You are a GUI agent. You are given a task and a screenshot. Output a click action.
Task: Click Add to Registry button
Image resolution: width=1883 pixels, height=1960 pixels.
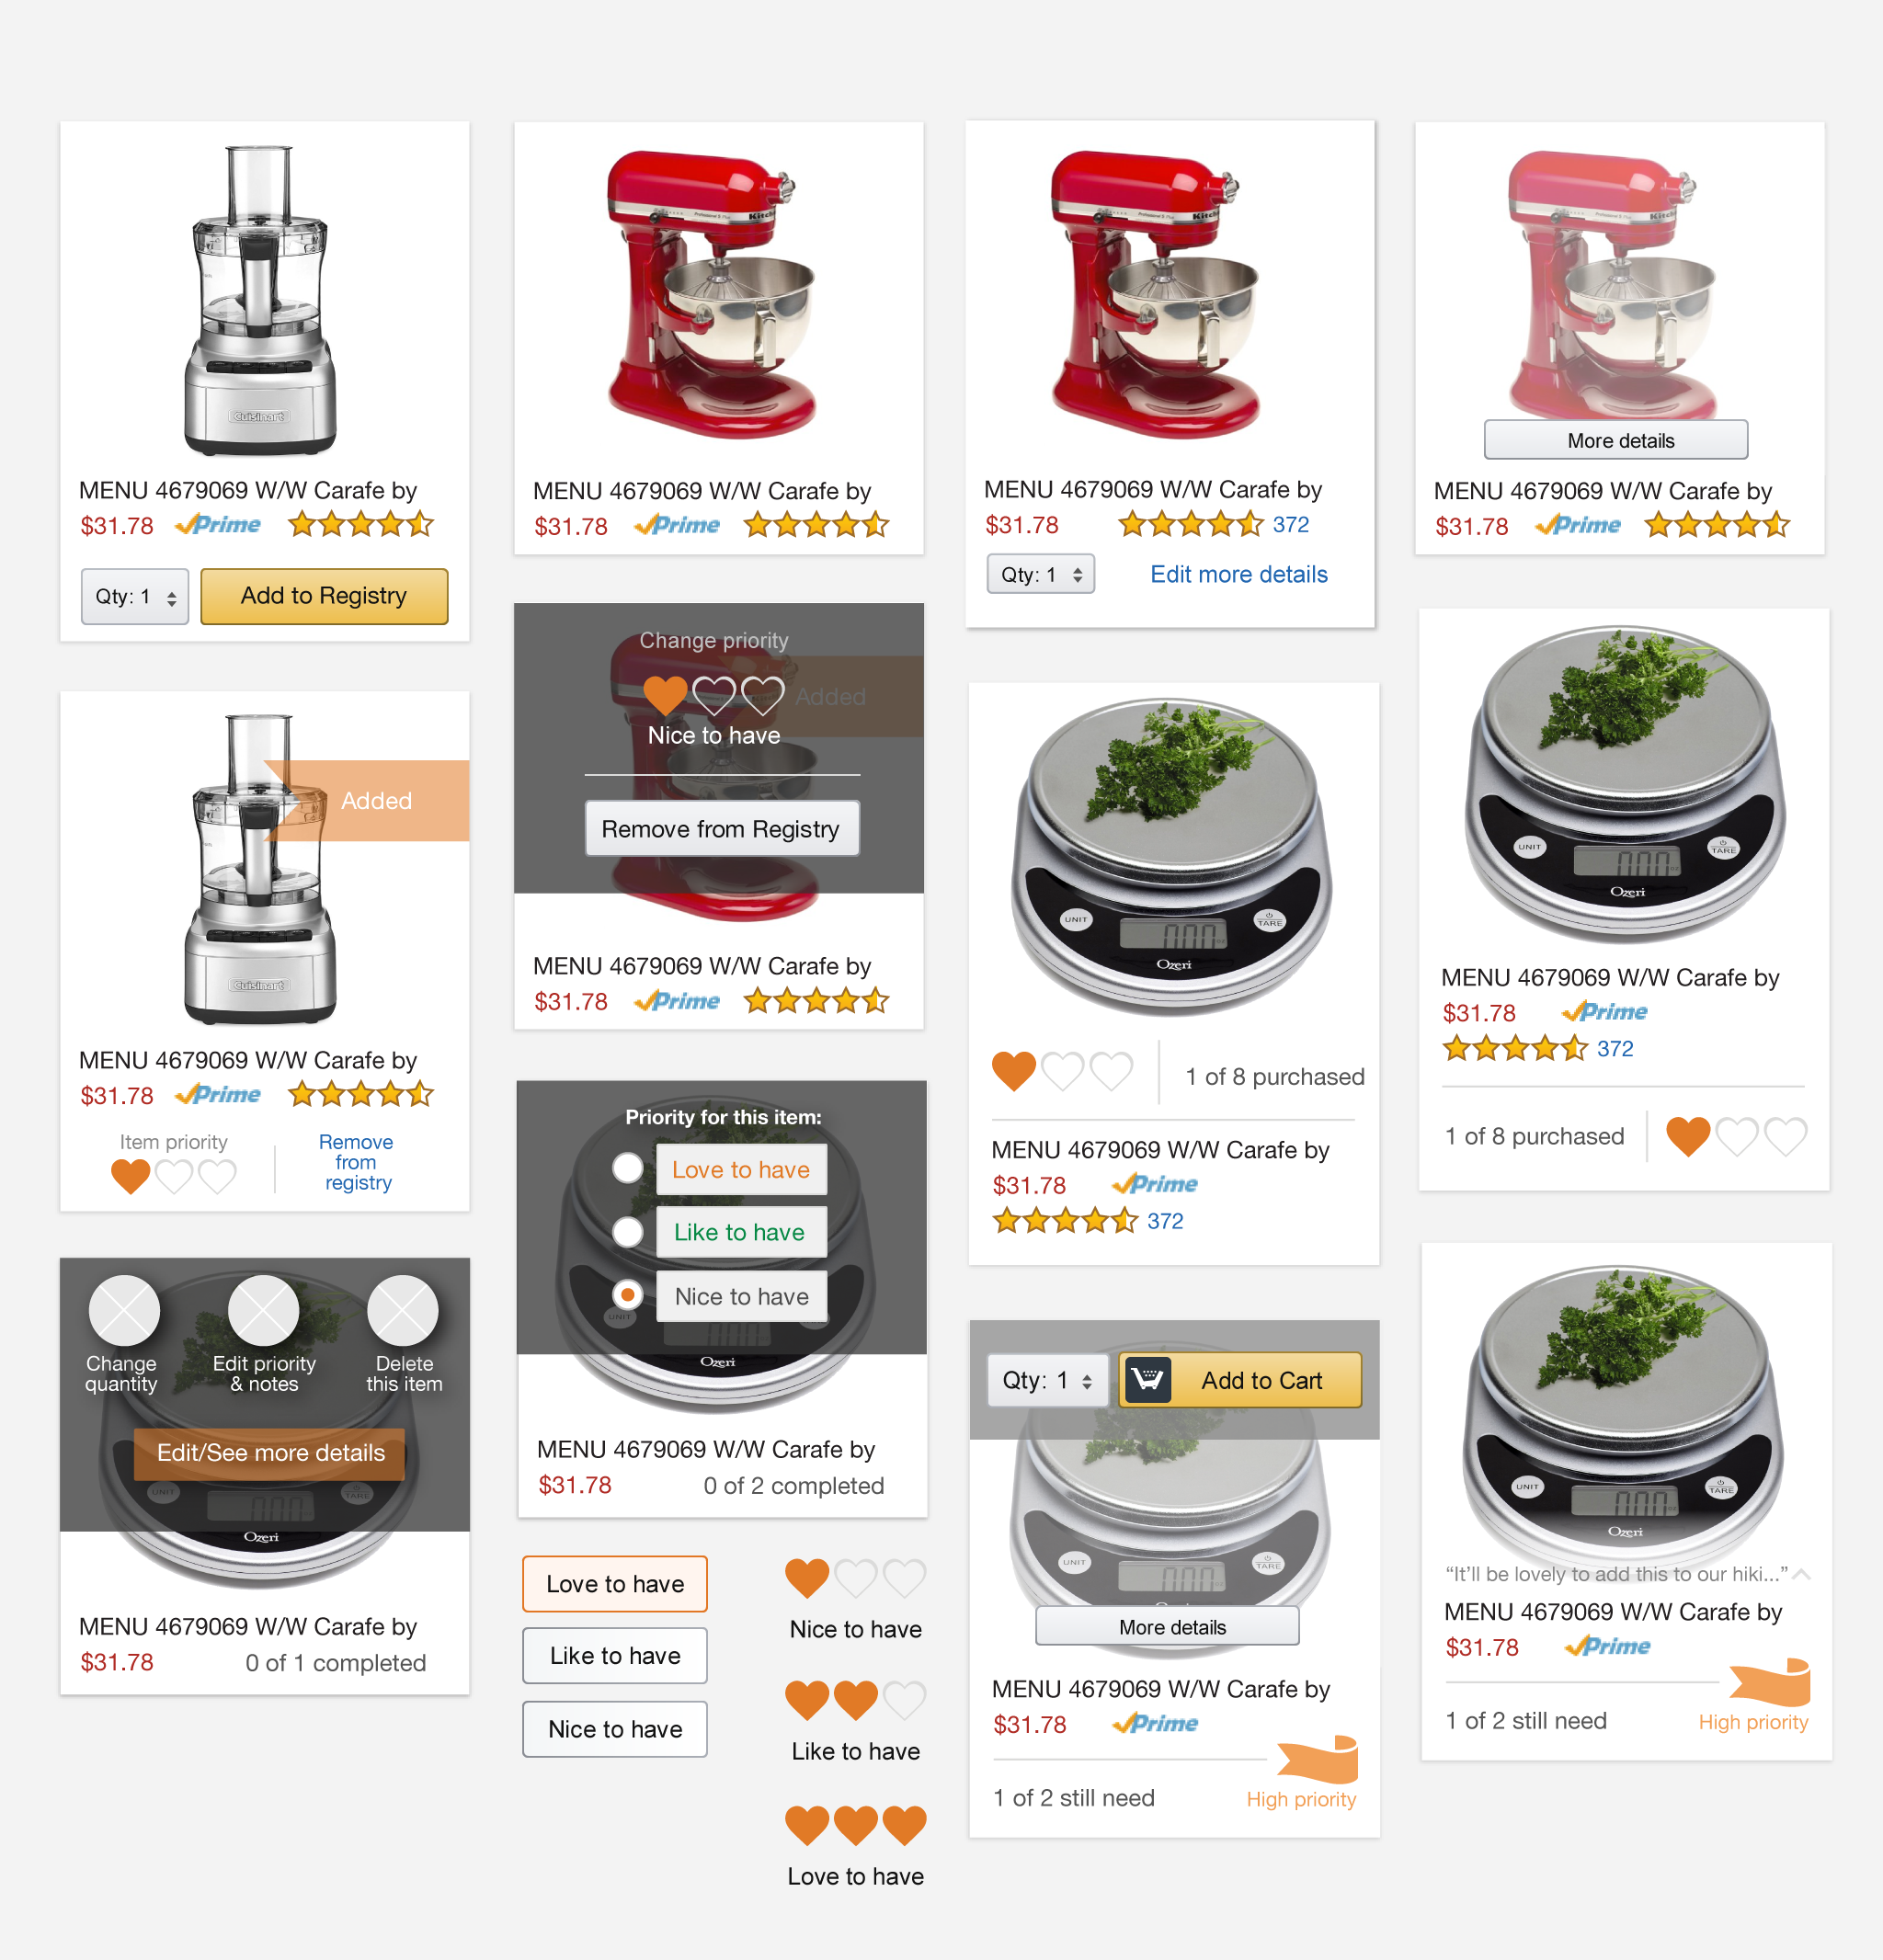pyautogui.click(x=324, y=596)
